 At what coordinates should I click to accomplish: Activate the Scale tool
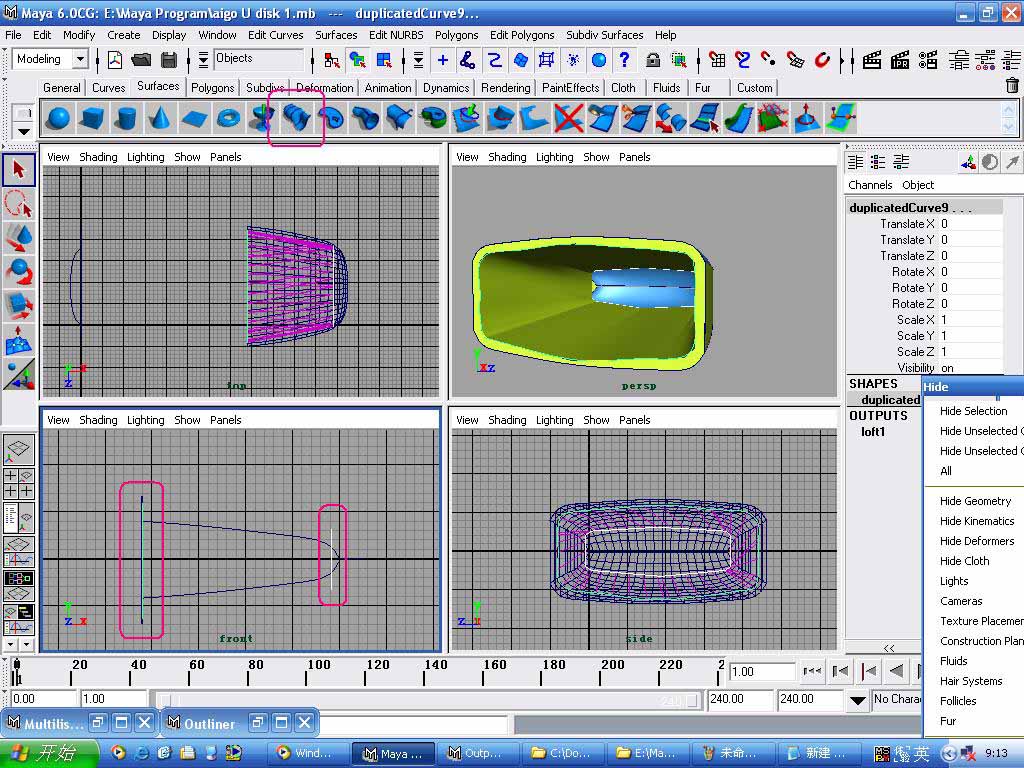[18, 306]
